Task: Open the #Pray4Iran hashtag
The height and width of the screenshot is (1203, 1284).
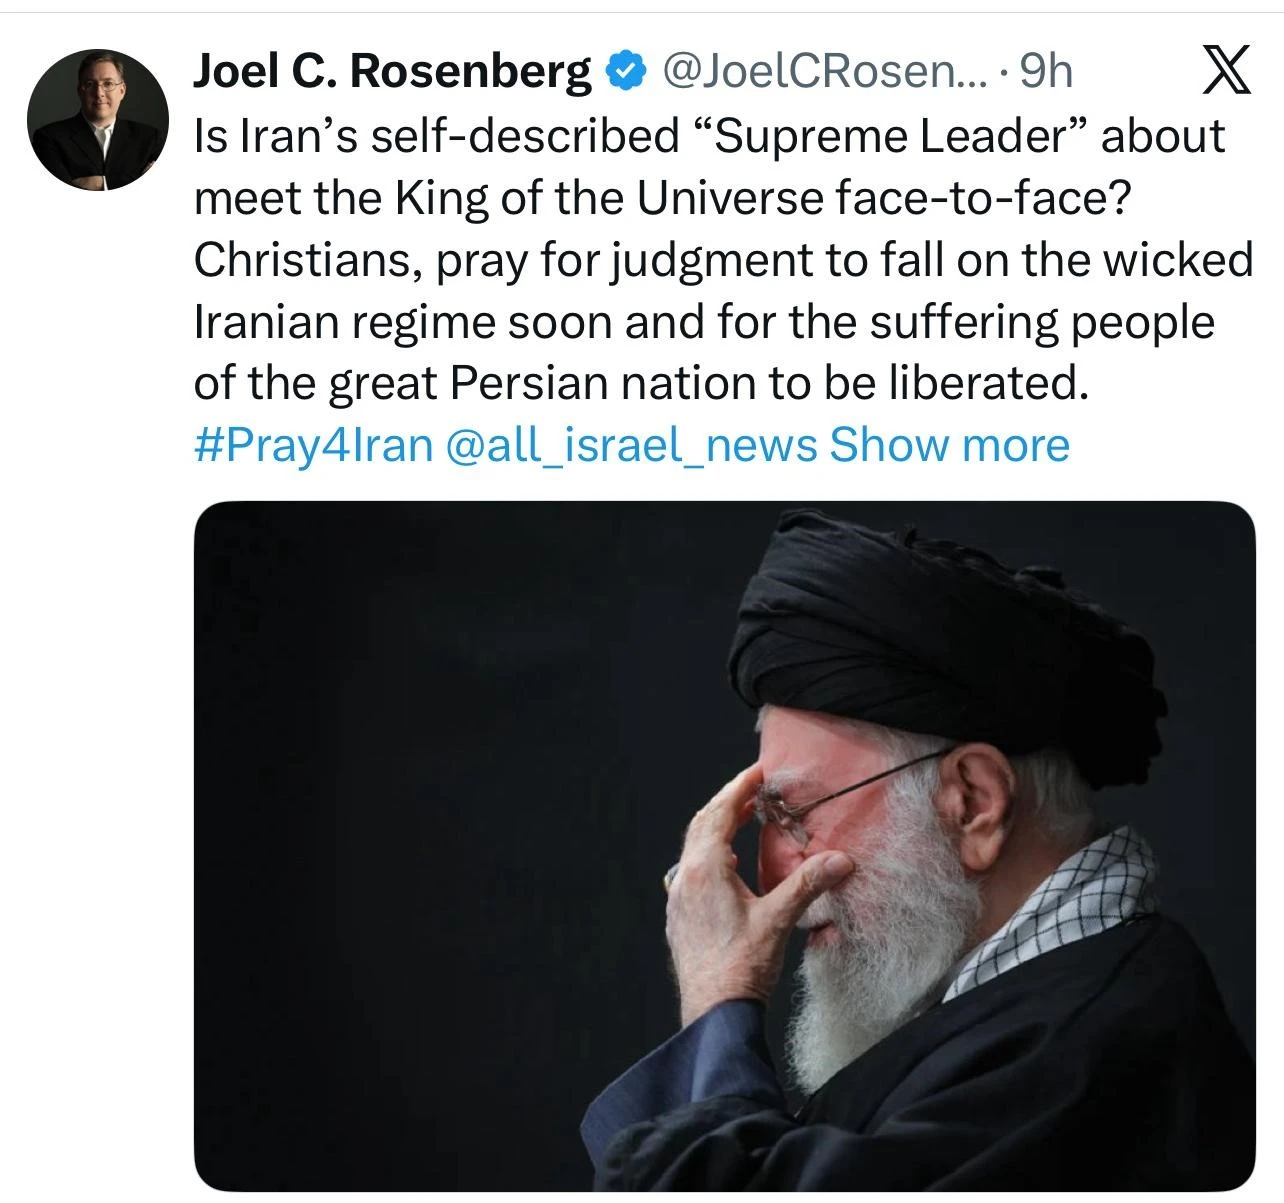Action: (x=312, y=445)
